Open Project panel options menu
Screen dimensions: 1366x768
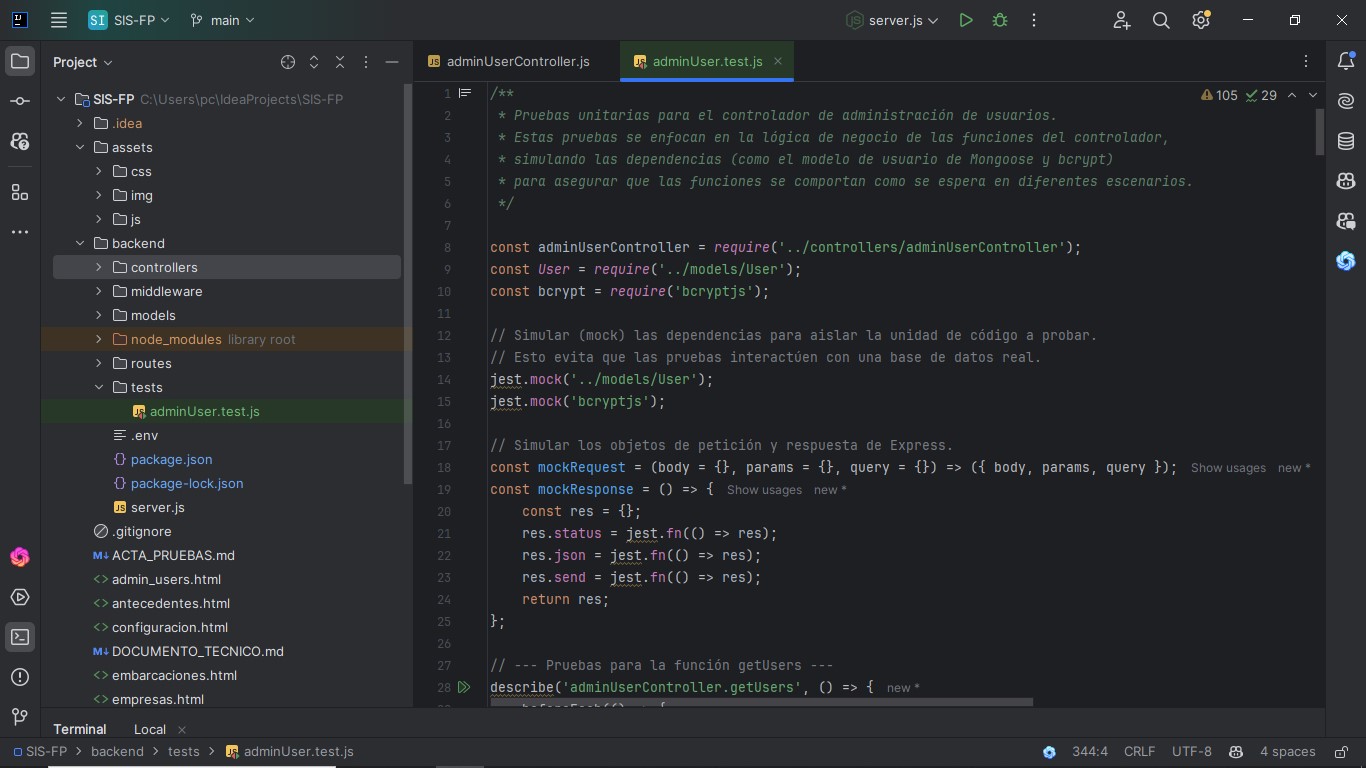(366, 62)
